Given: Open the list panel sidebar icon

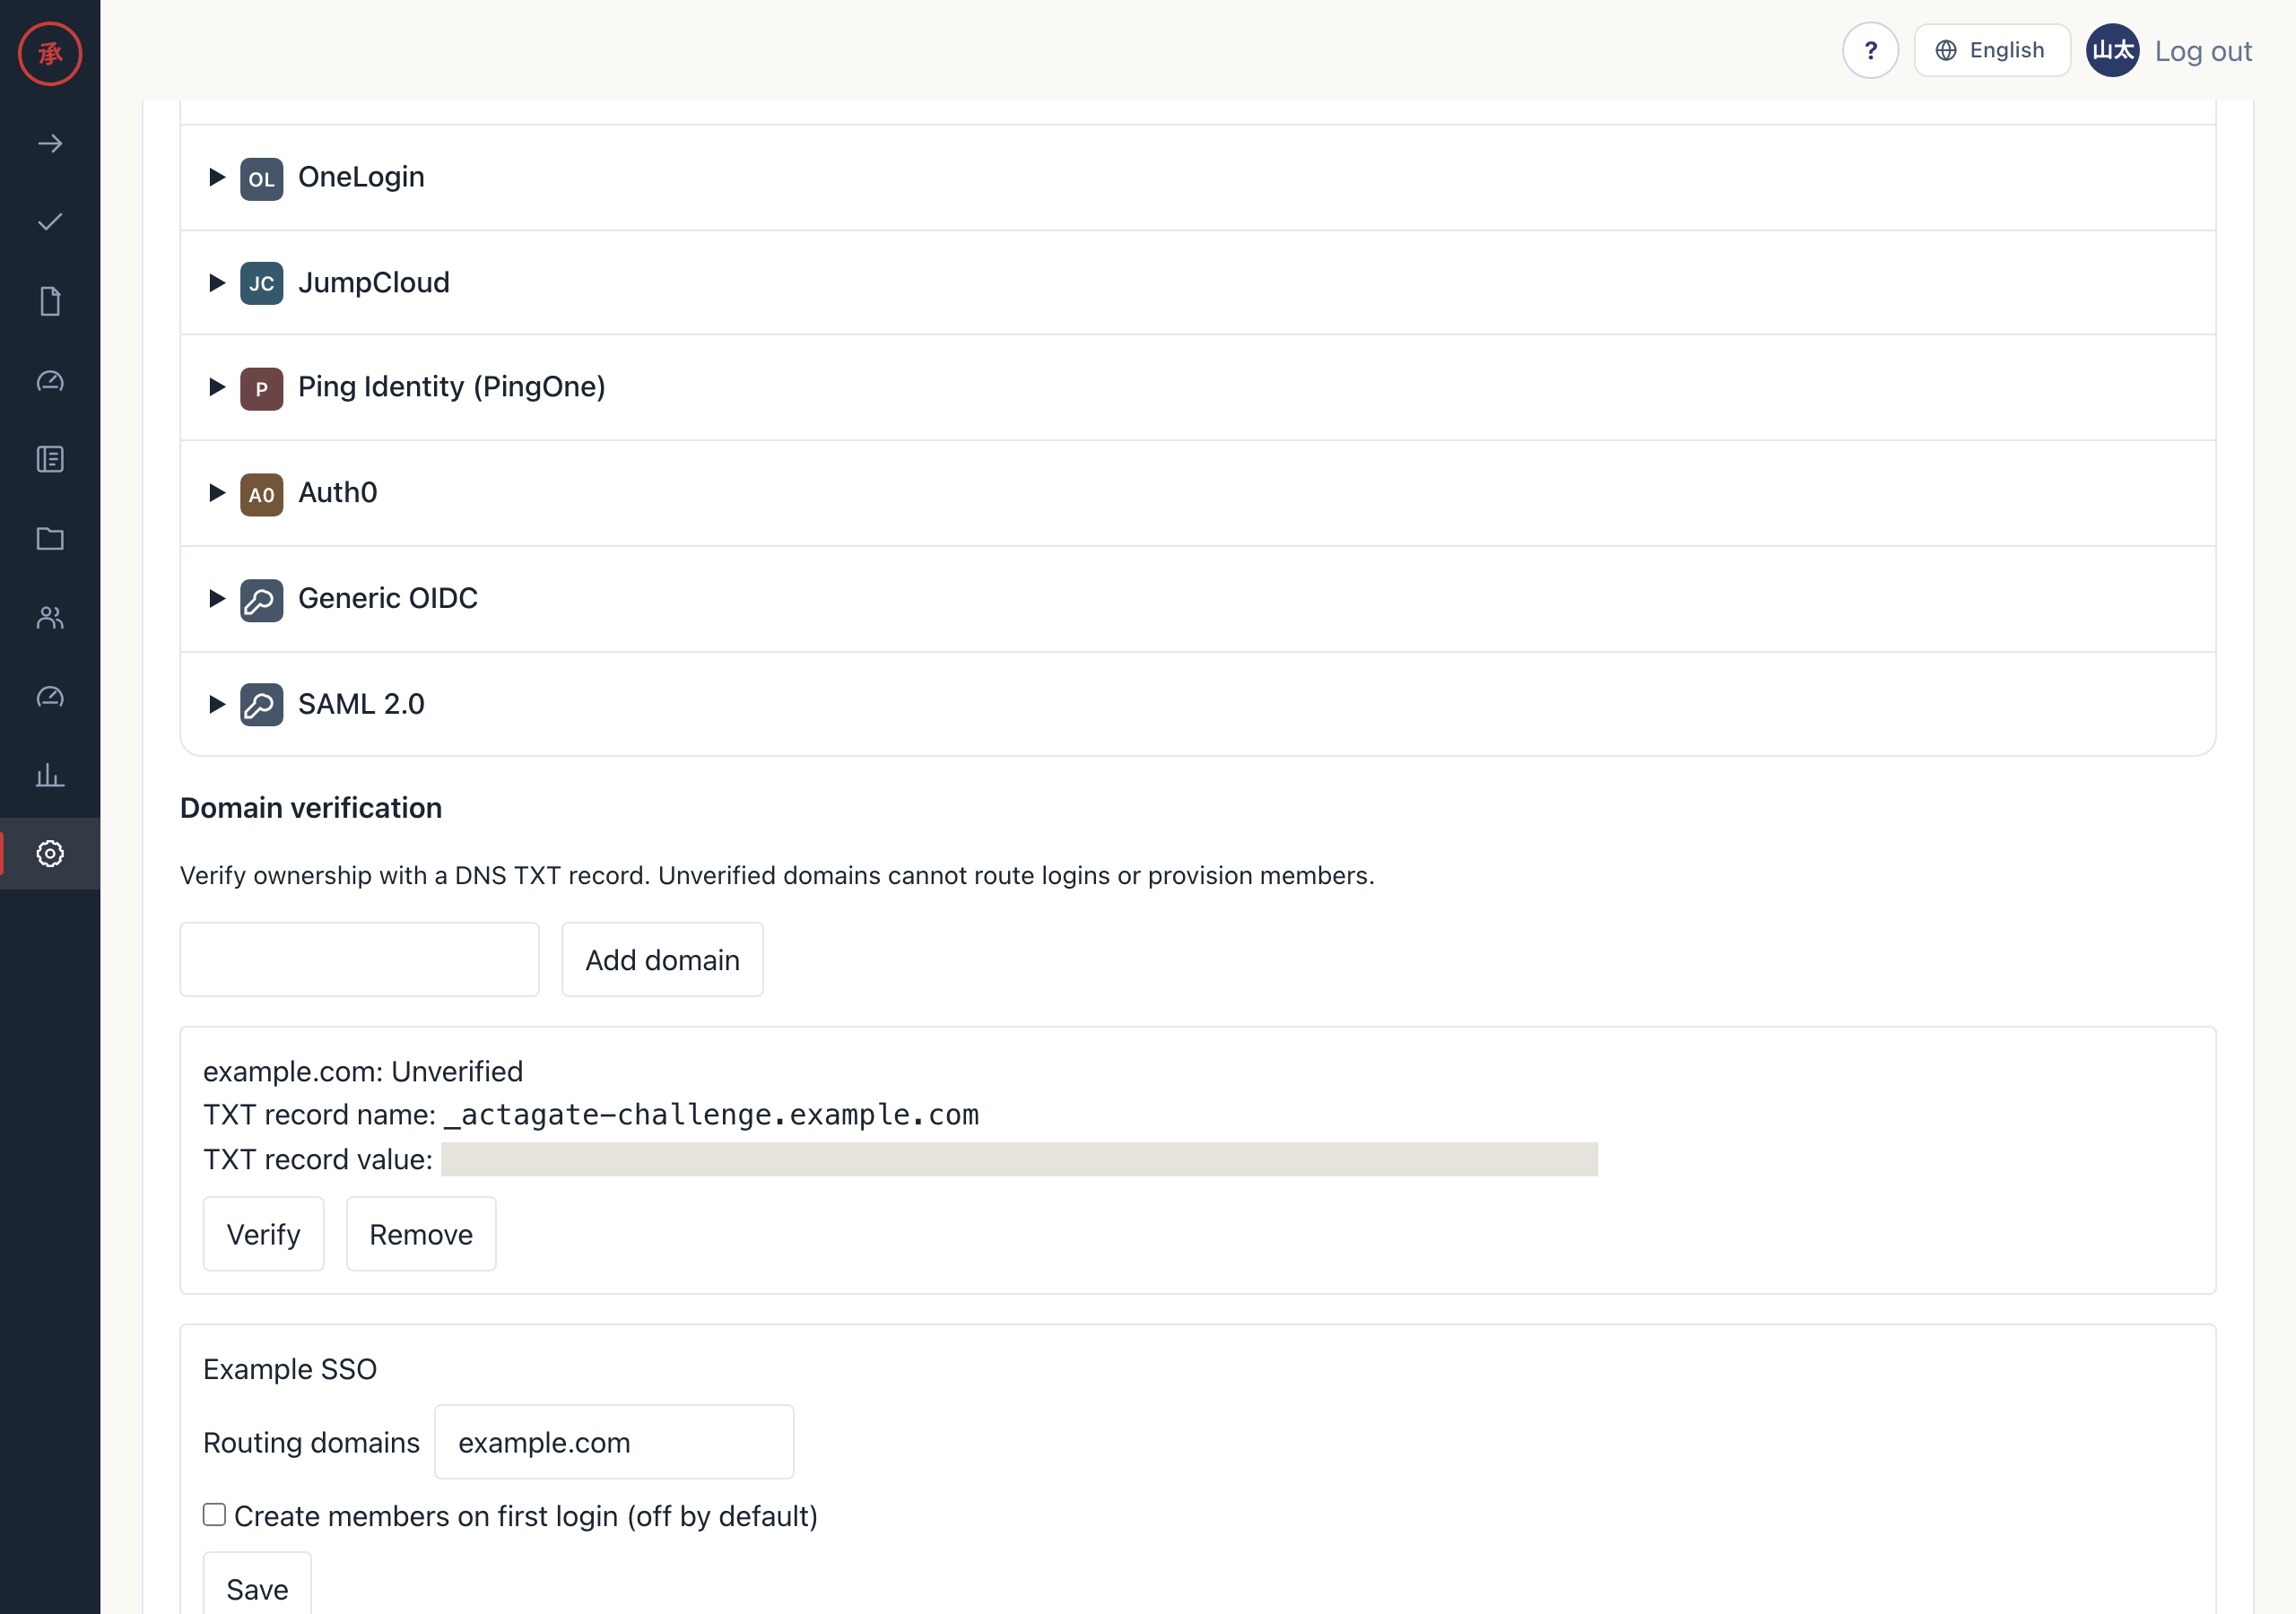Looking at the screenshot, I should [50, 459].
